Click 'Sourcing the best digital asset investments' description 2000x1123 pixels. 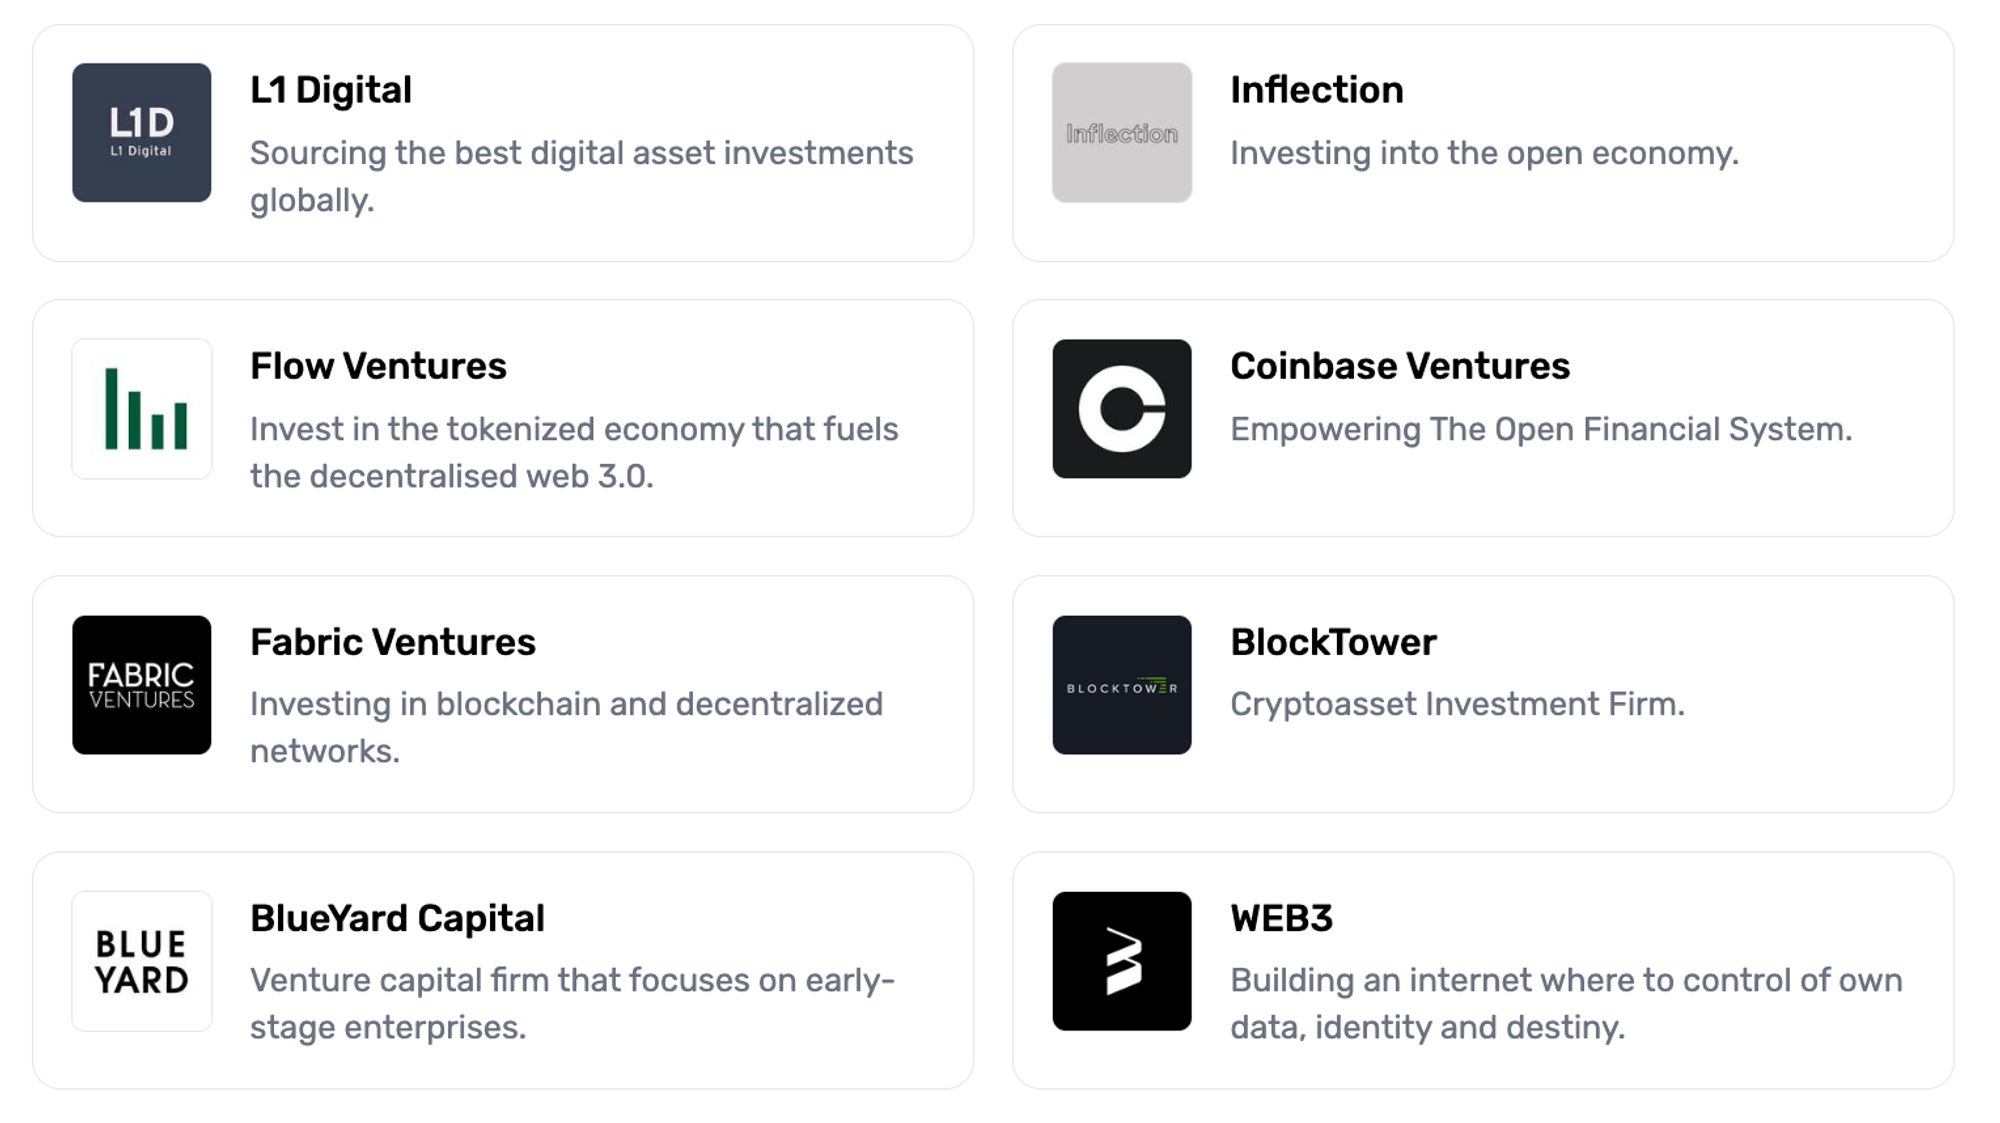coord(581,154)
